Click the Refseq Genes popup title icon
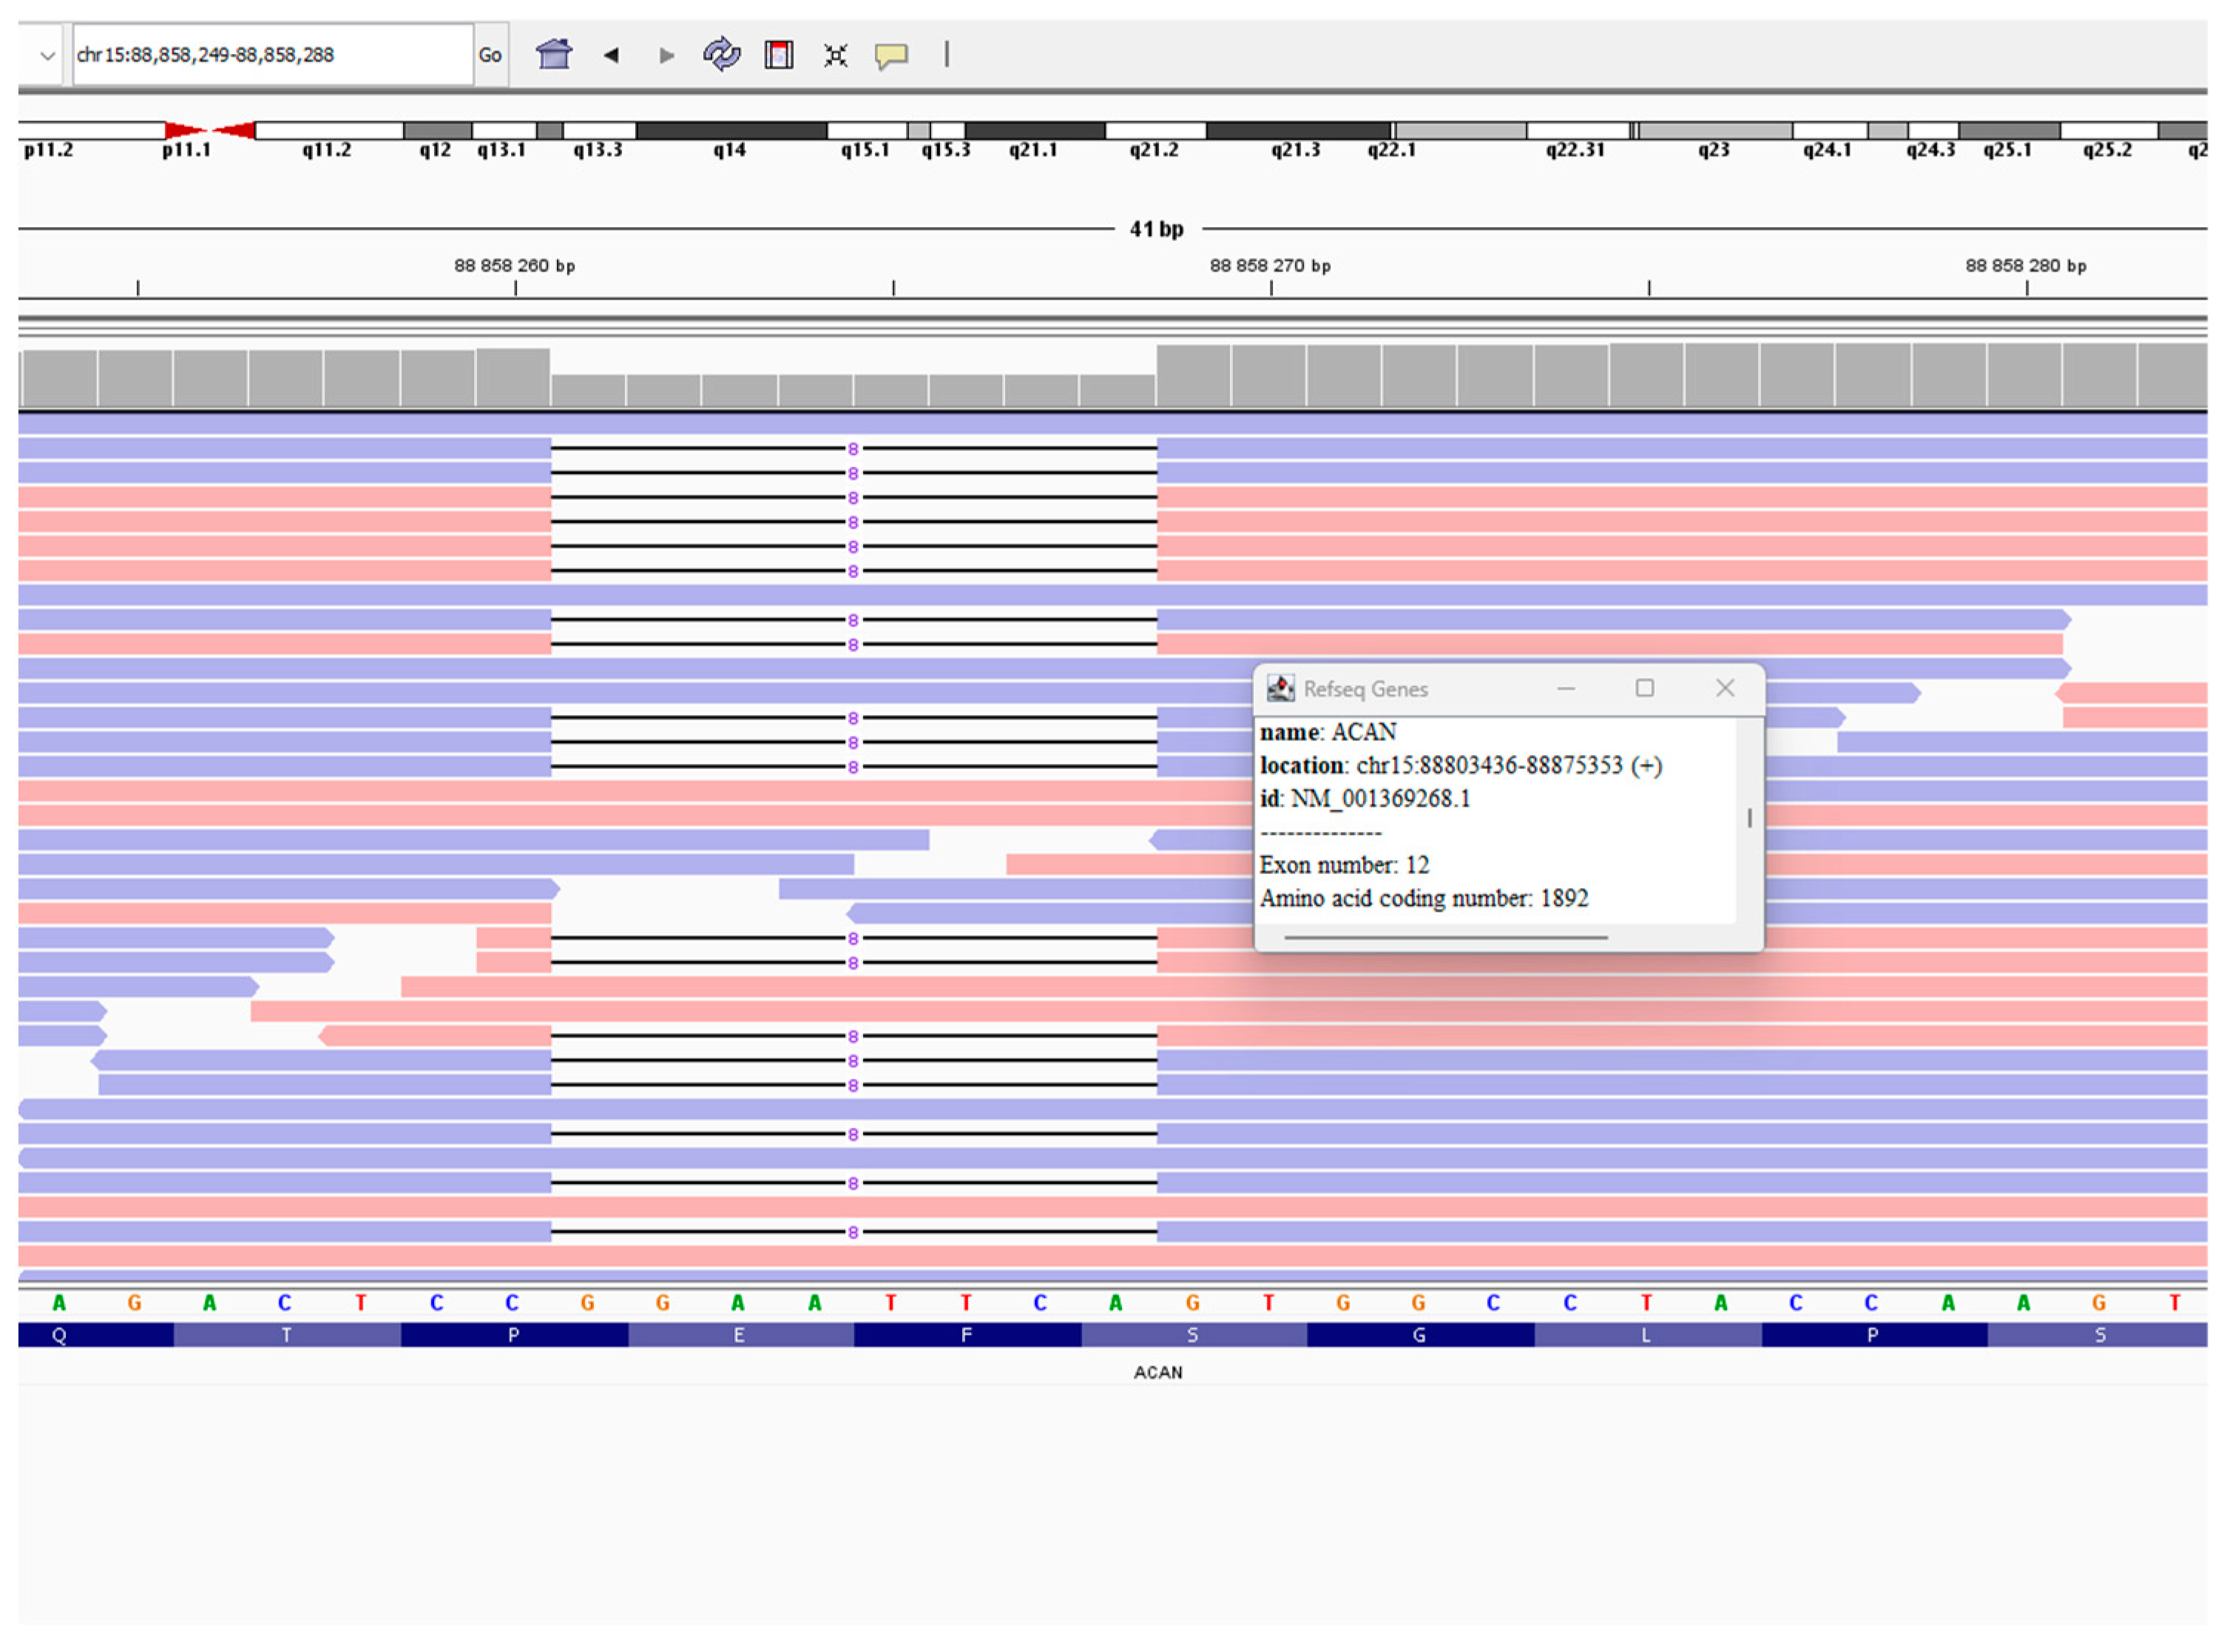The width and height of the screenshot is (2238, 1652). click(x=1281, y=689)
